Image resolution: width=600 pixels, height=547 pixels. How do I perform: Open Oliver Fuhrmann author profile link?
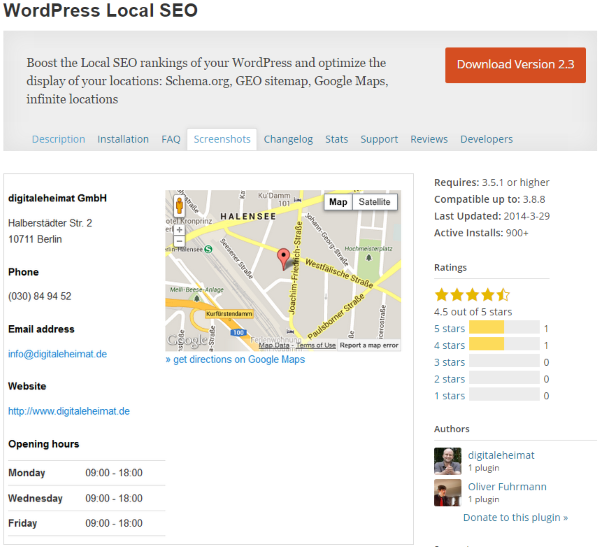tap(507, 487)
